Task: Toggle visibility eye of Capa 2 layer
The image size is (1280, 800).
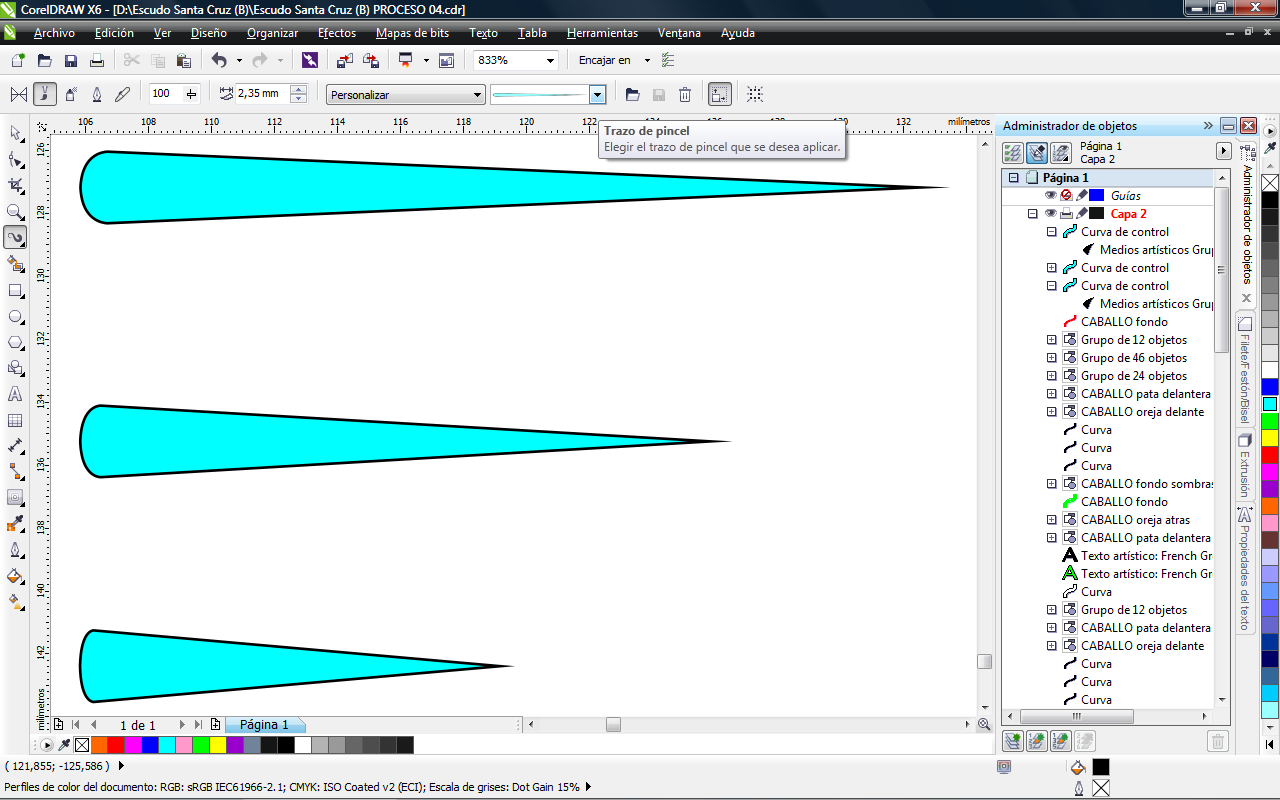Action: coord(1051,213)
